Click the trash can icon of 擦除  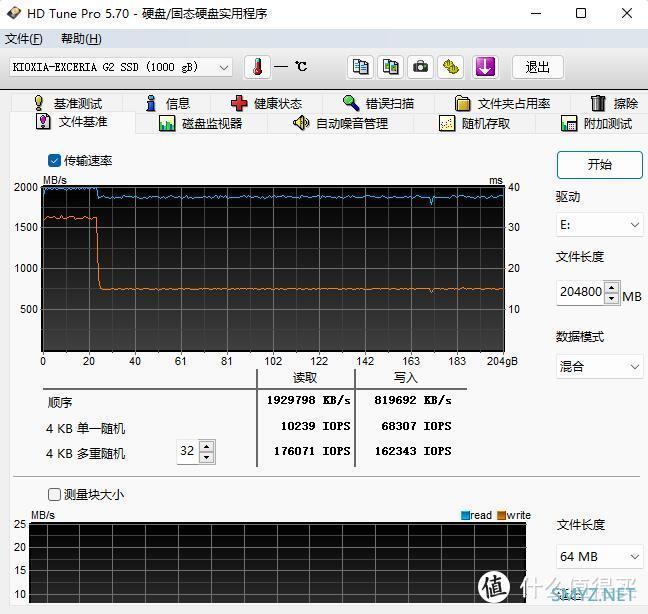(x=598, y=103)
